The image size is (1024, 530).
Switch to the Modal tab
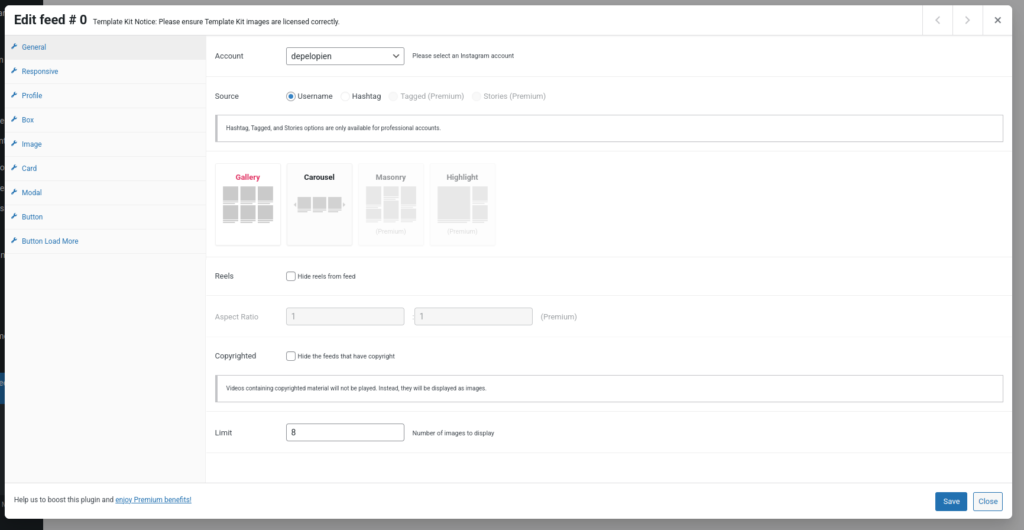pos(31,193)
